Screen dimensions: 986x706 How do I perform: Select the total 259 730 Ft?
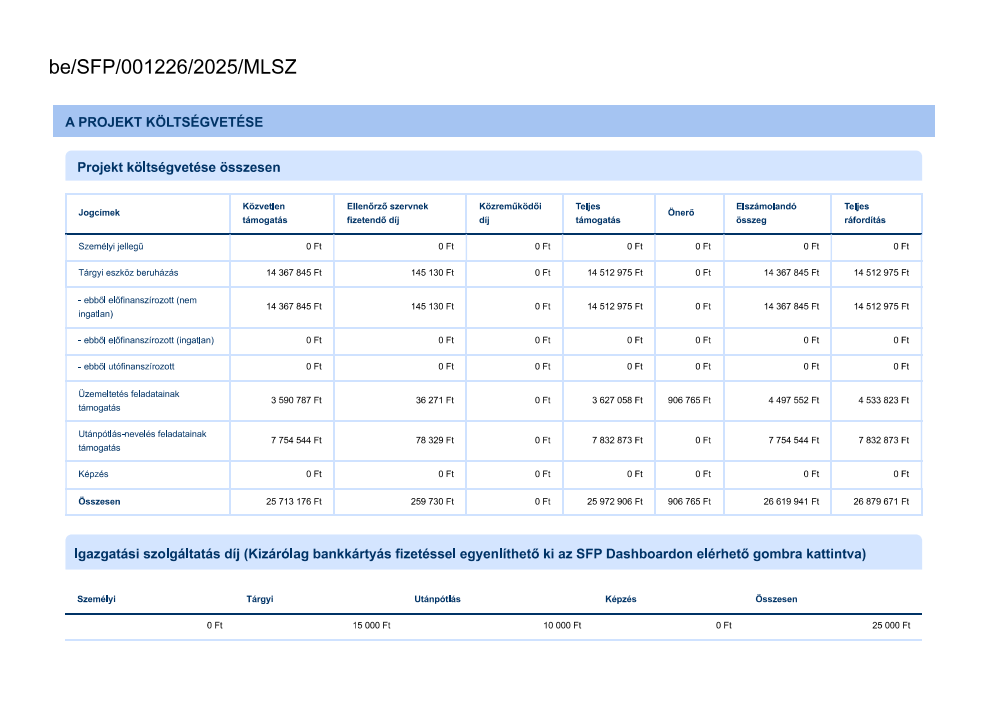point(432,502)
